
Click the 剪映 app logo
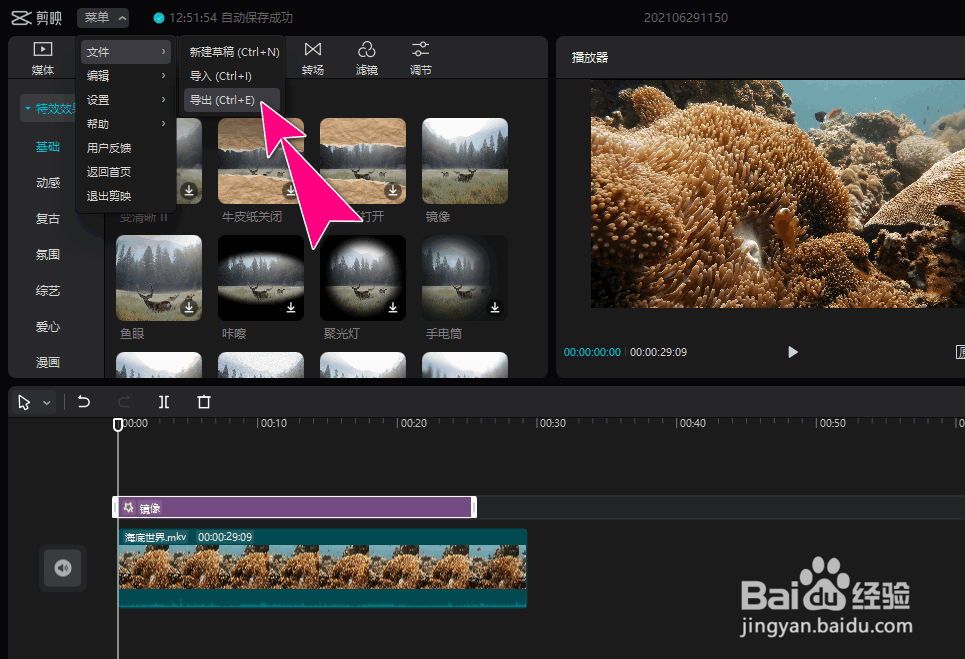tap(37, 18)
